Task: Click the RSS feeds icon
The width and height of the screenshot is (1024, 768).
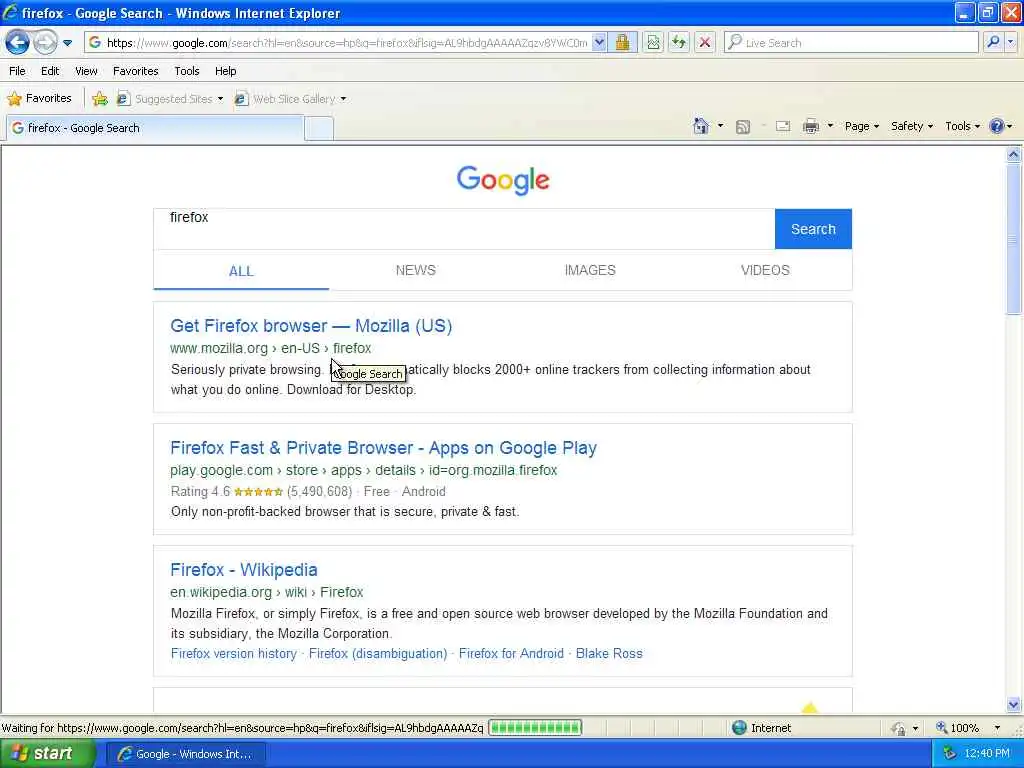Action: click(x=743, y=127)
